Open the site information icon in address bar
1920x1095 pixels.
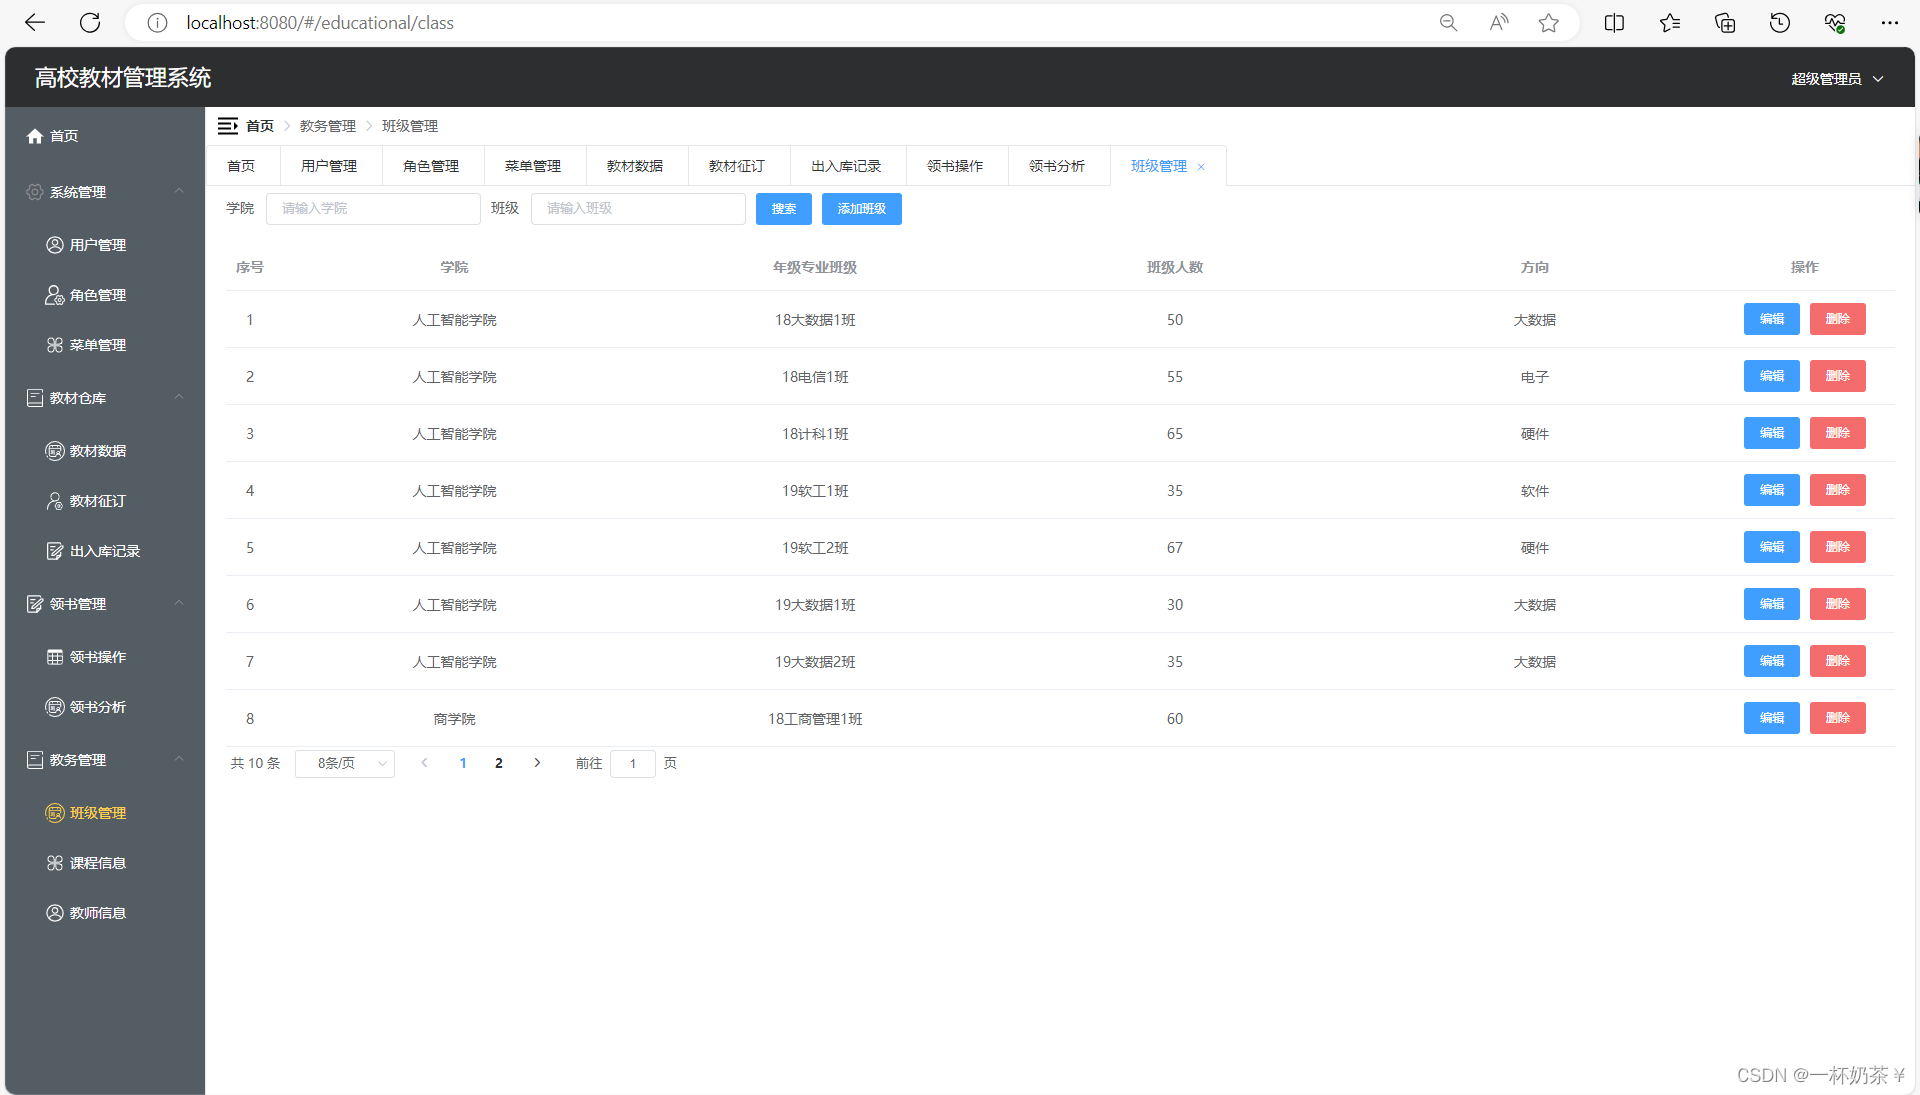click(x=157, y=23)
